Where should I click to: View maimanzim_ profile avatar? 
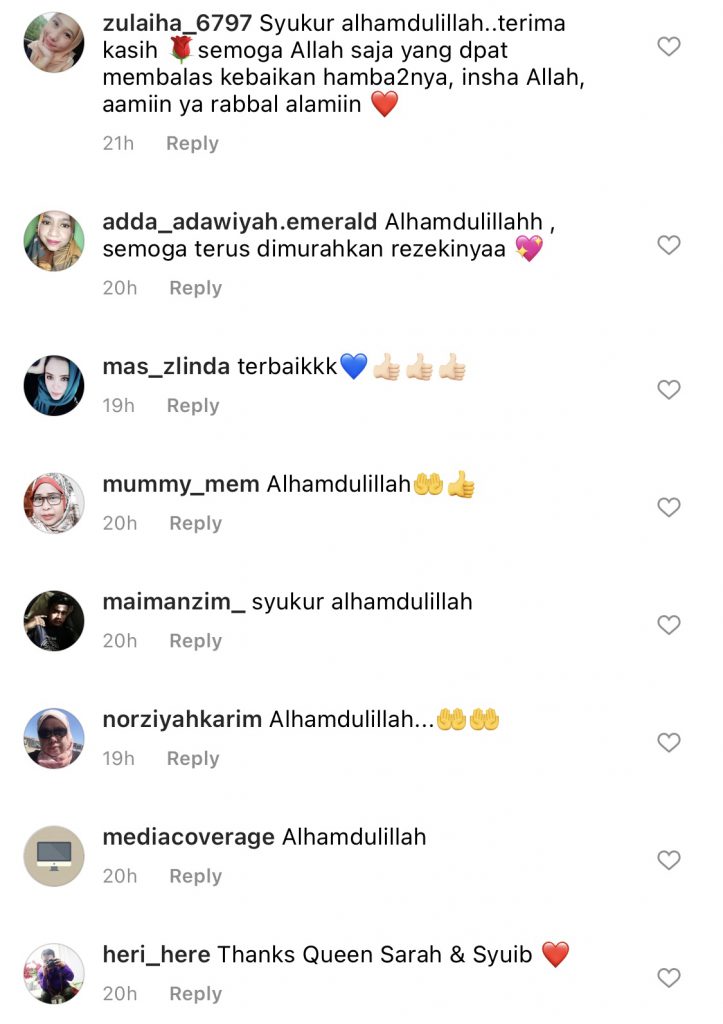coord(54,621)
